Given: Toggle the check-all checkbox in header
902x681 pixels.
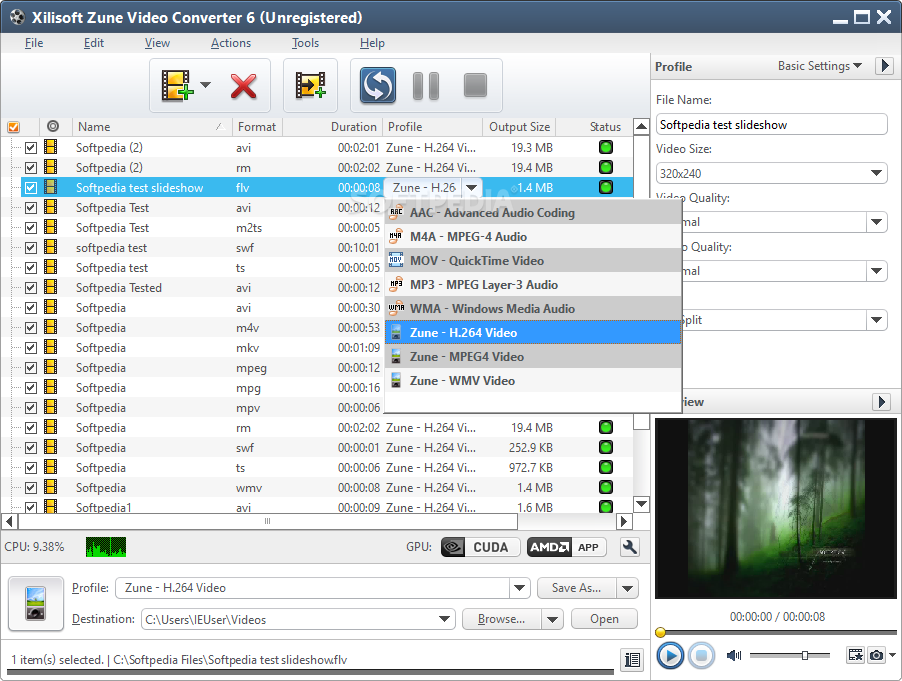Looking at the screenshot, I should tap(13, 127).
